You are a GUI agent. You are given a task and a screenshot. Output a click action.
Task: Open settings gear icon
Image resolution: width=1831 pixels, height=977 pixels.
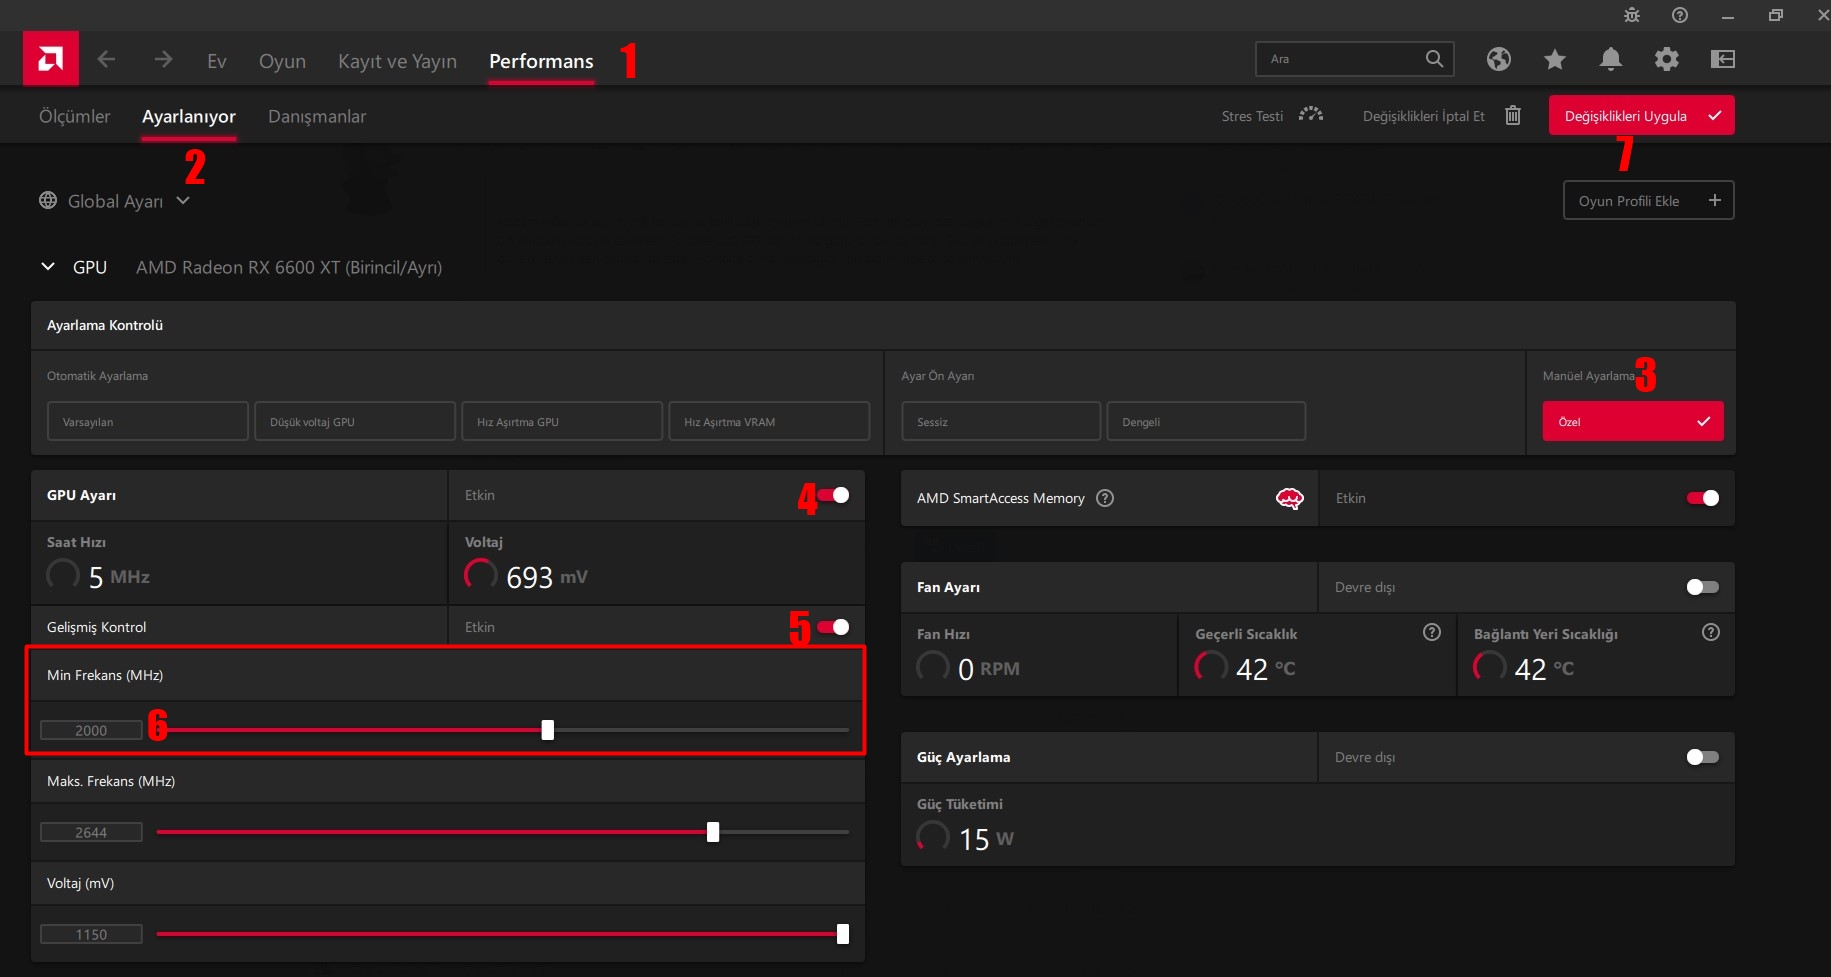(1666, 59)
